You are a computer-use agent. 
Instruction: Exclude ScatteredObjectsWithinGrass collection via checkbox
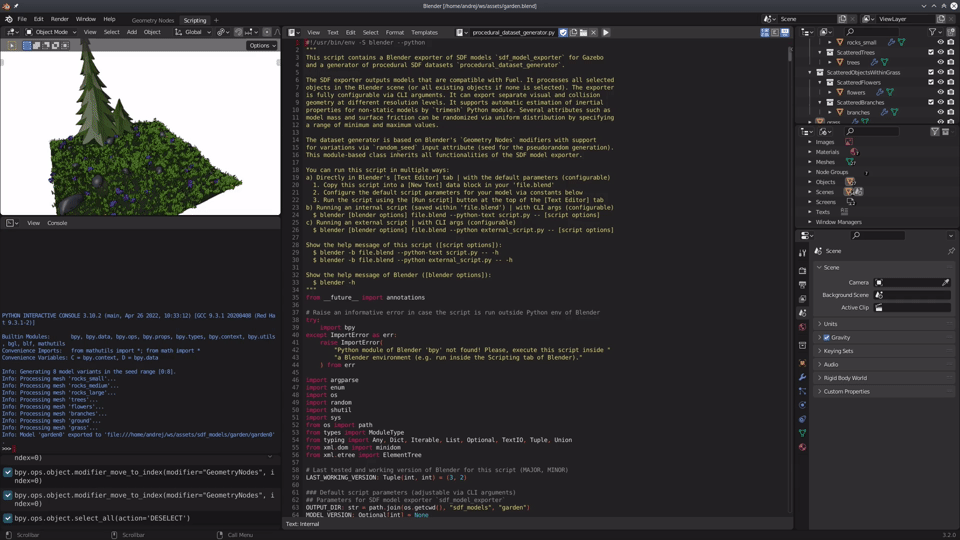pos(931,72)
